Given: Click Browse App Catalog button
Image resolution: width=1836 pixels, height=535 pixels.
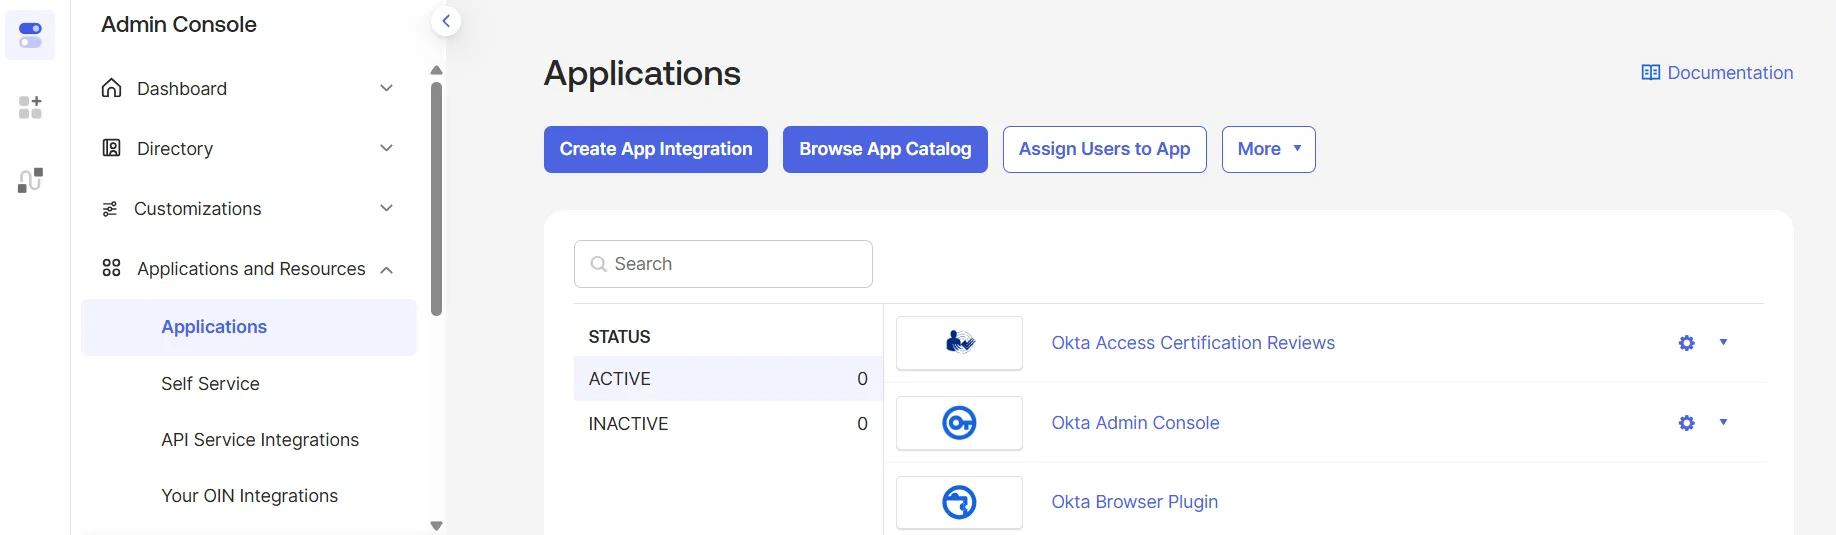Looking at the screenshot, I should click(885, 149).
